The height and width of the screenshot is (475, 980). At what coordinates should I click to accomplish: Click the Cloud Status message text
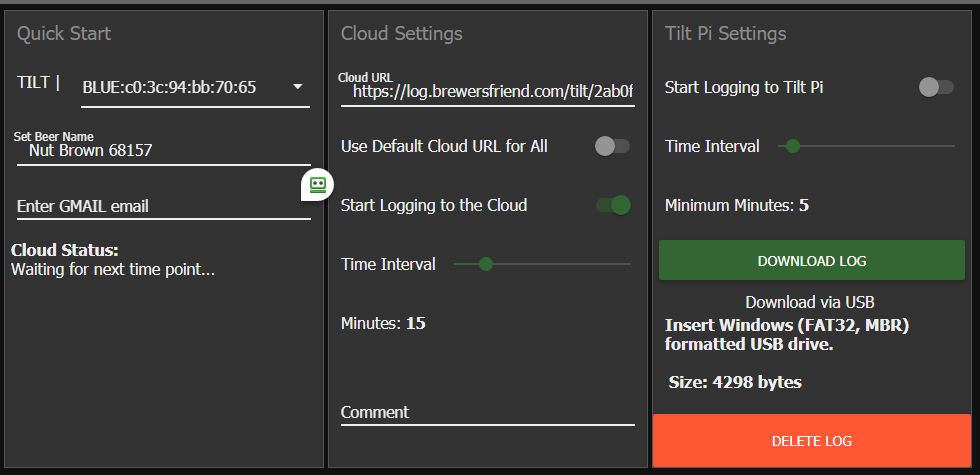113,269
